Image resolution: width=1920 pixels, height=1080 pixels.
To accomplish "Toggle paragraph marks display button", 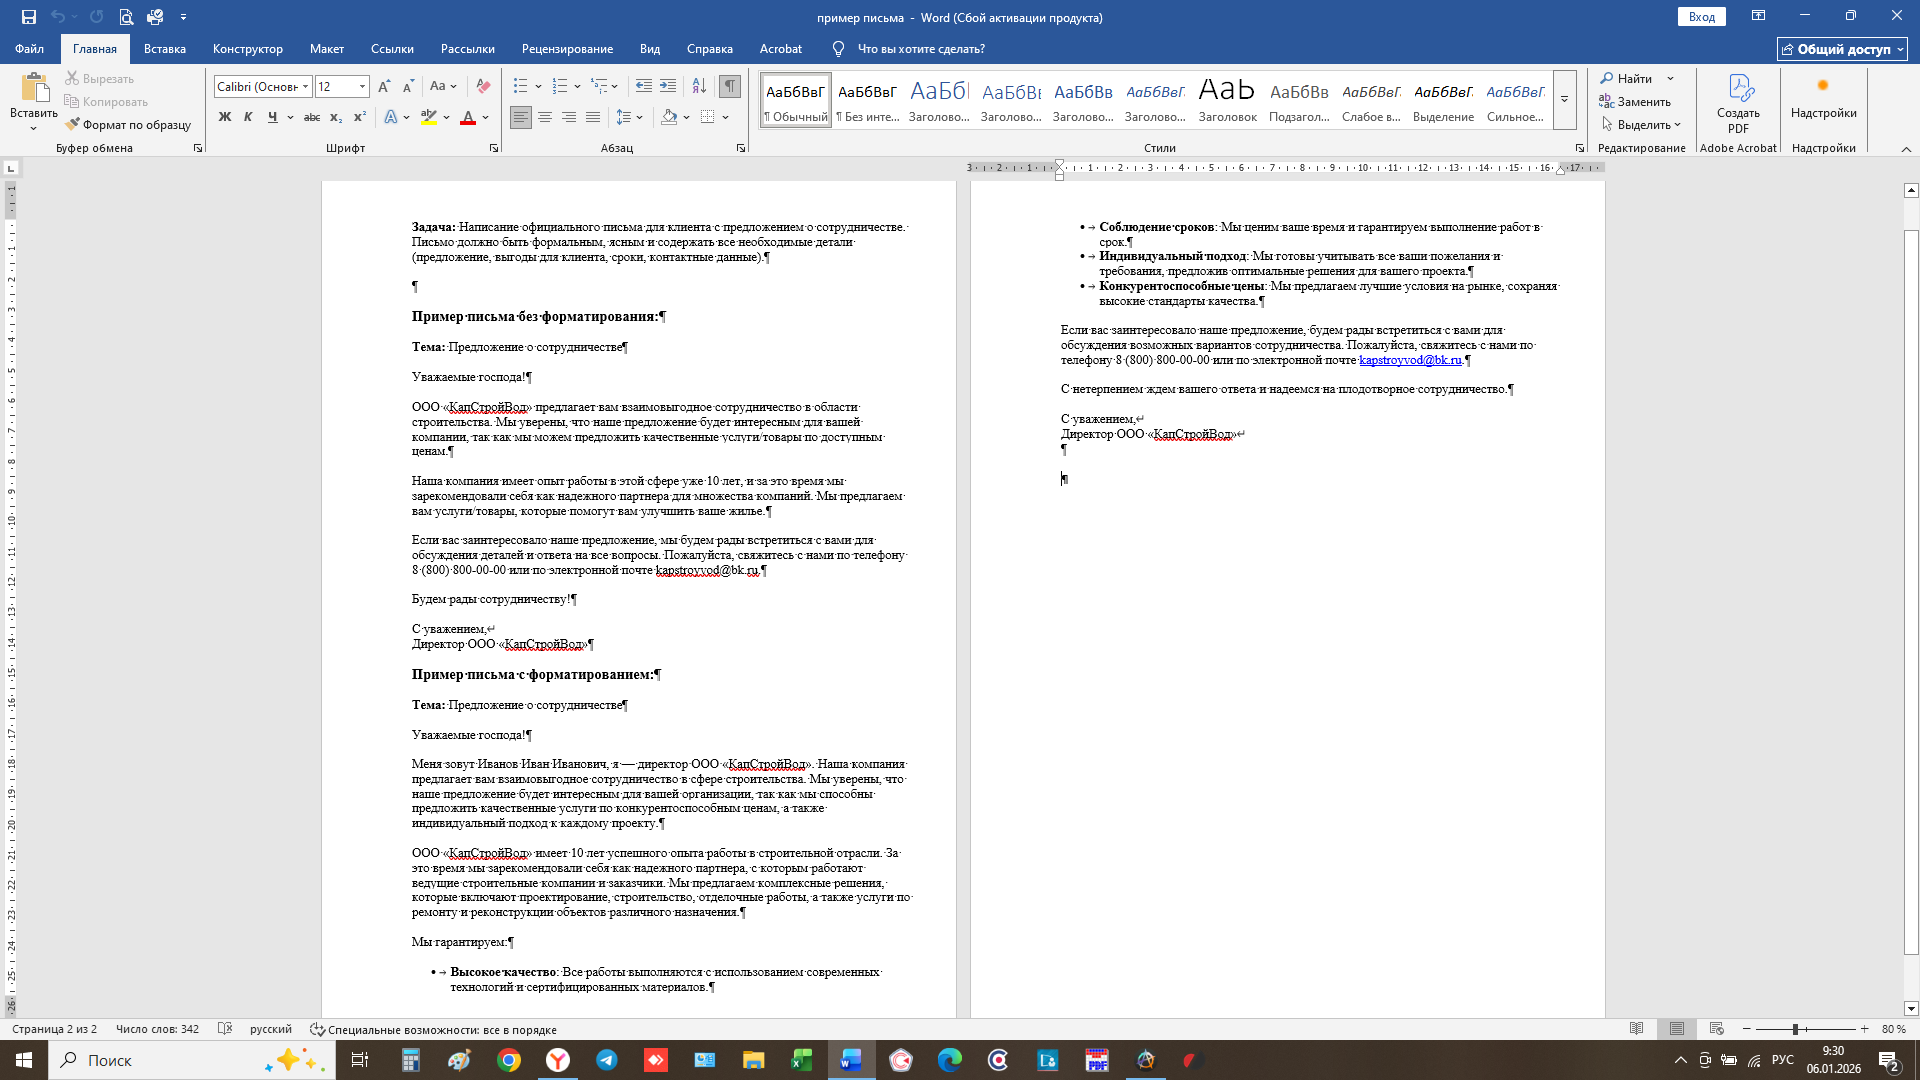I will click(730, 86).
